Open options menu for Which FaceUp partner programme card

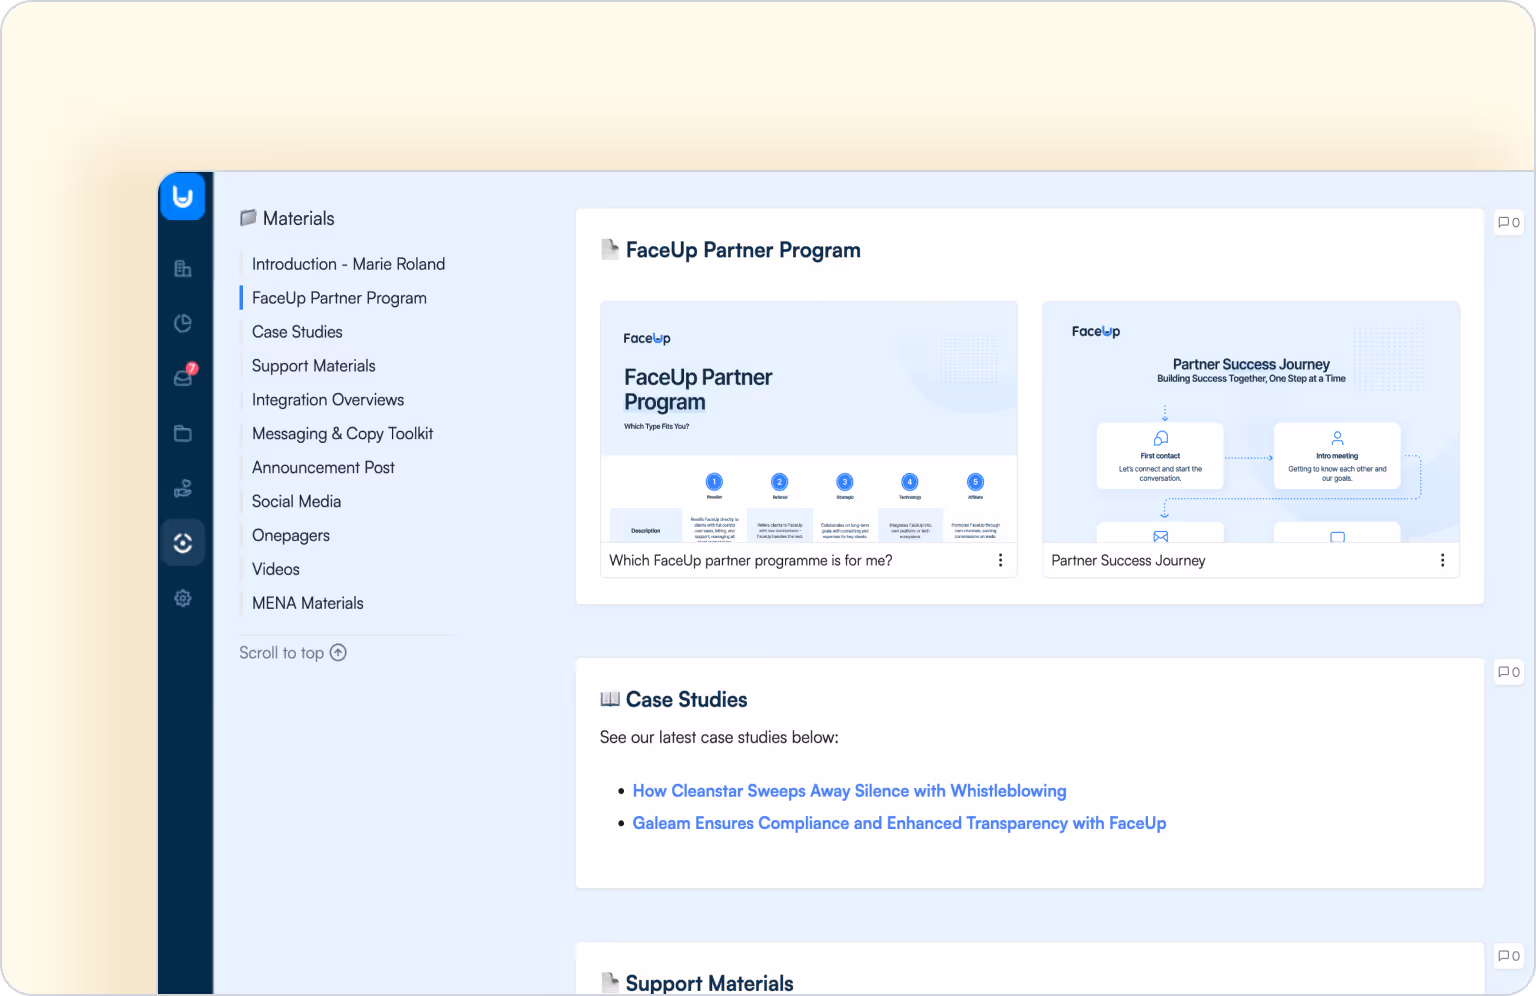pyautogui.click(x=1000, y=561)
